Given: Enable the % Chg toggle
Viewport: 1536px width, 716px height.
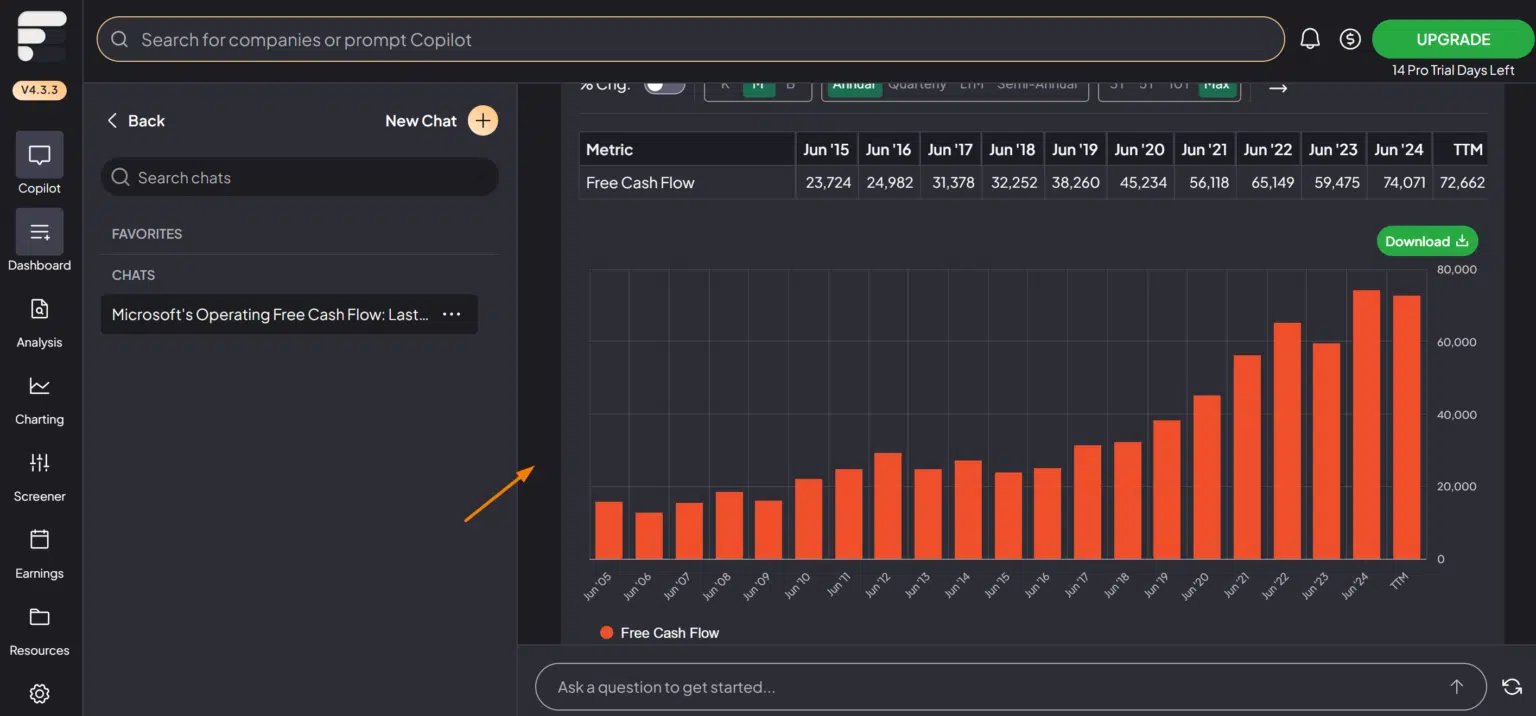Looking at the screenshot, I should pyautogui.click(x=663, y=88).
